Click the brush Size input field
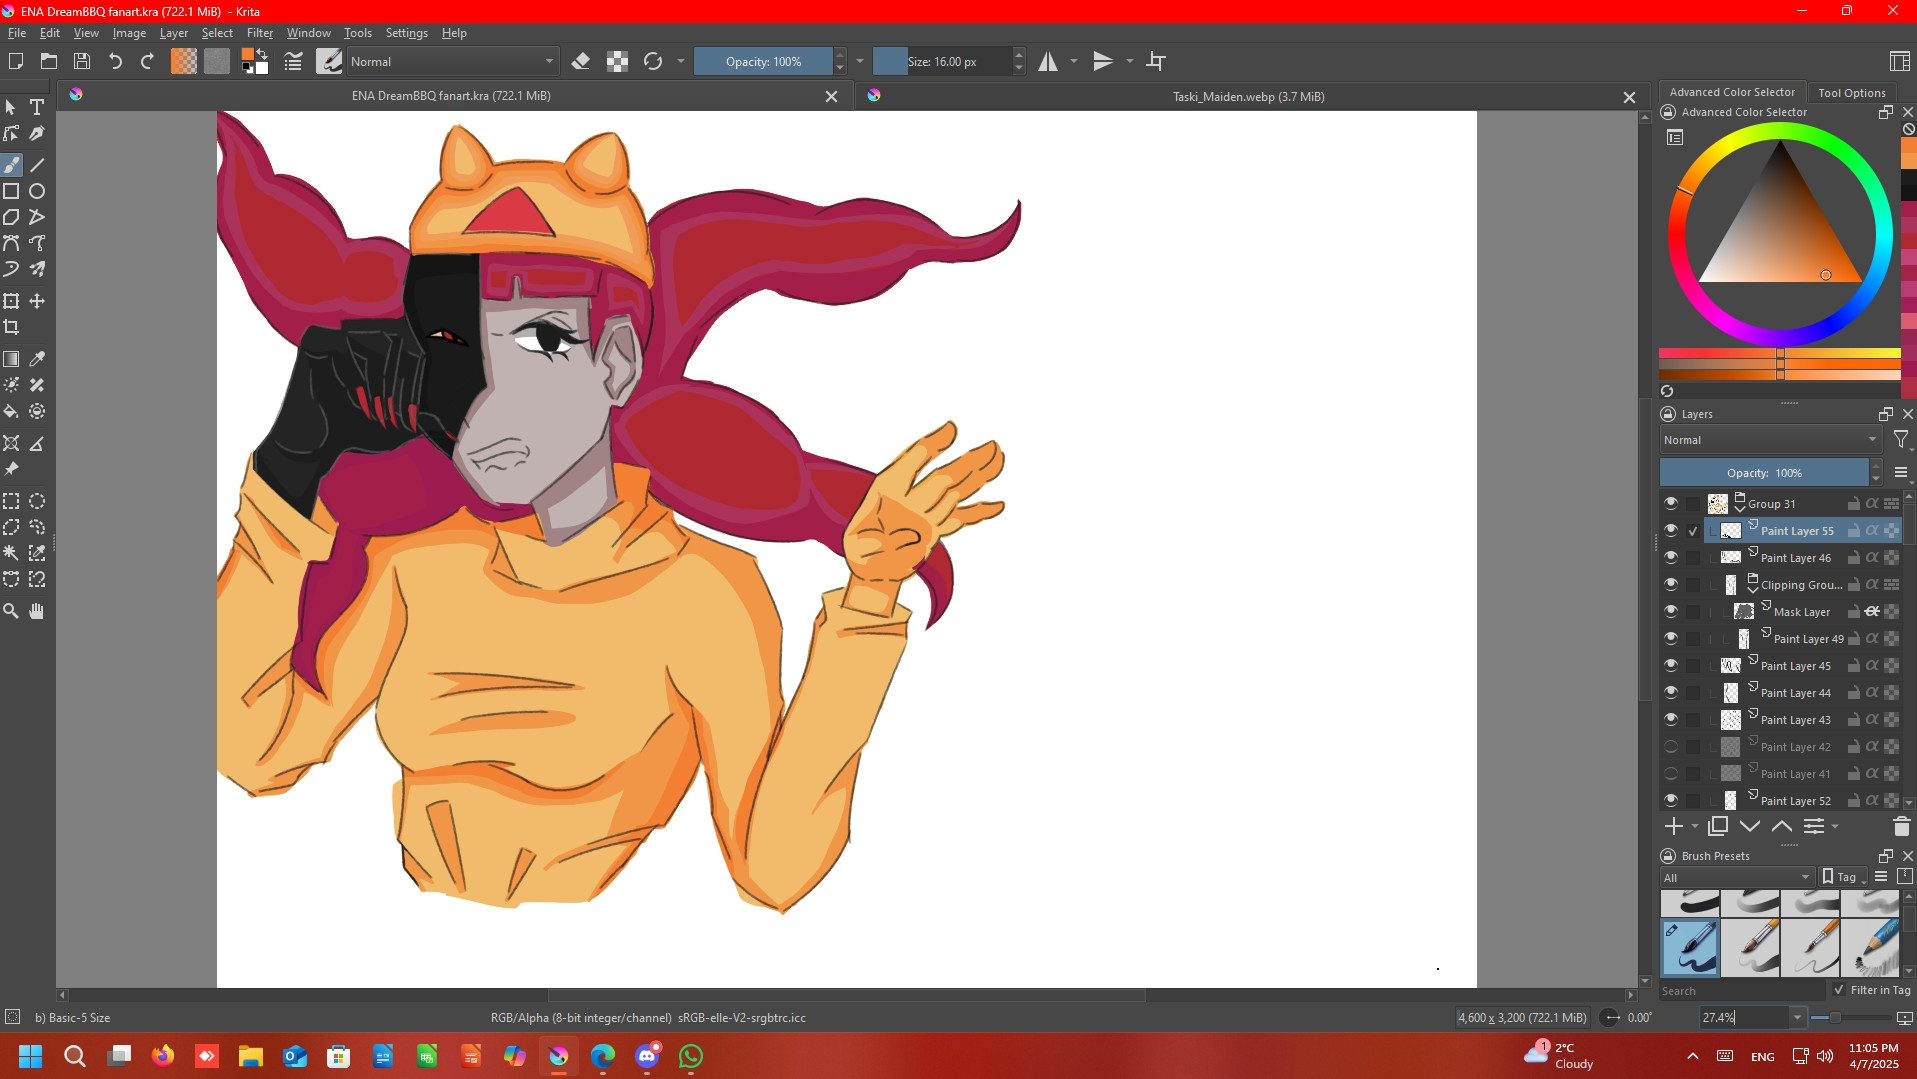 943,61
